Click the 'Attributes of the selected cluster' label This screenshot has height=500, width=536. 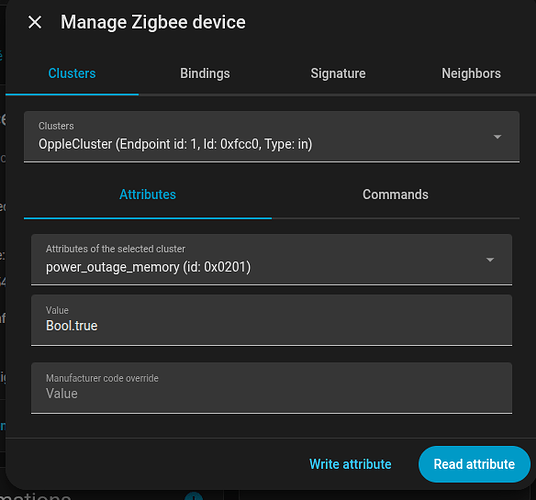pyautogui.click(x=116, y=249)
